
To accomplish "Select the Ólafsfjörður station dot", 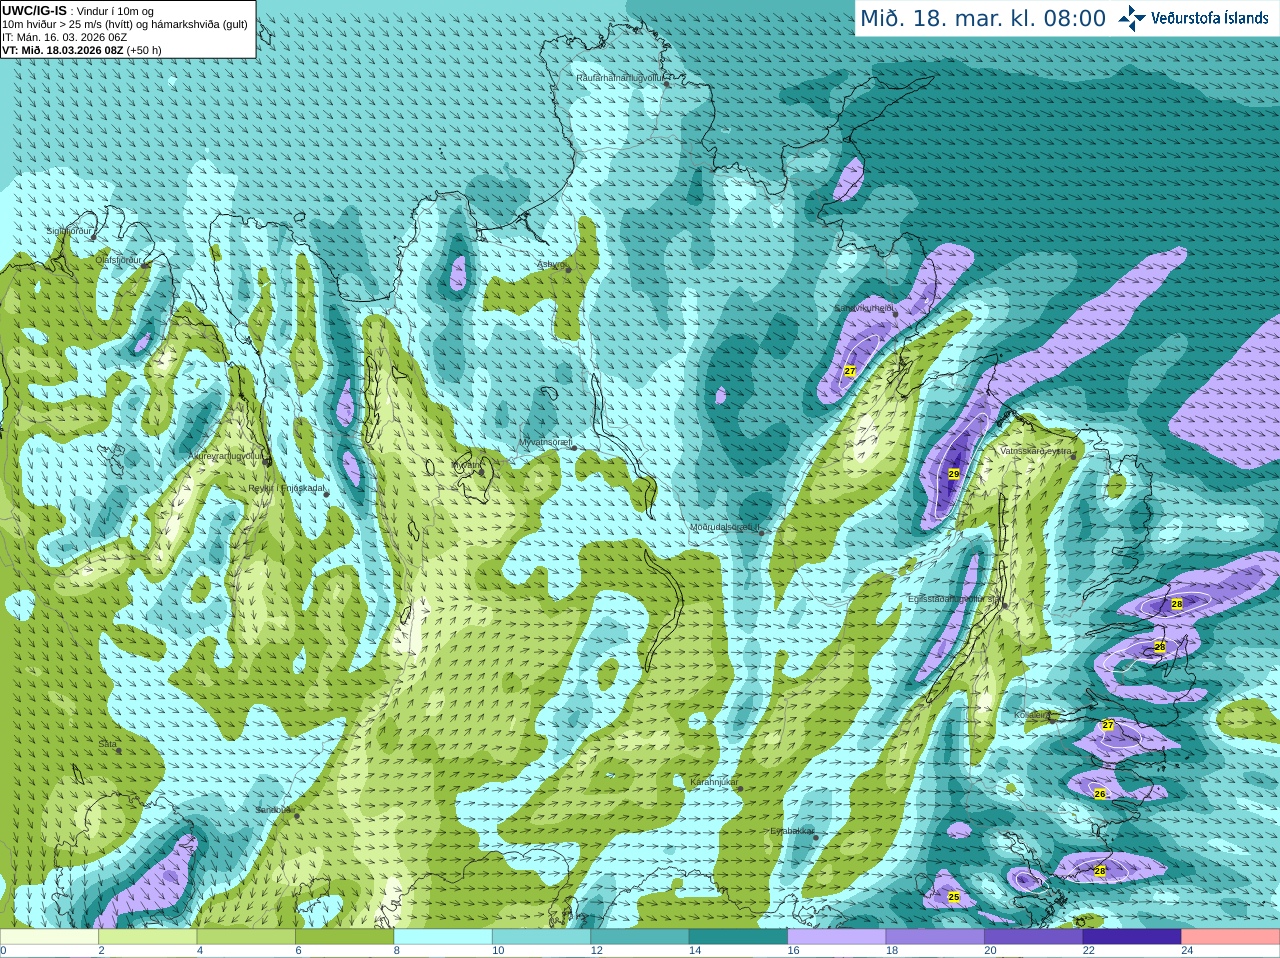I will [145, 264].
